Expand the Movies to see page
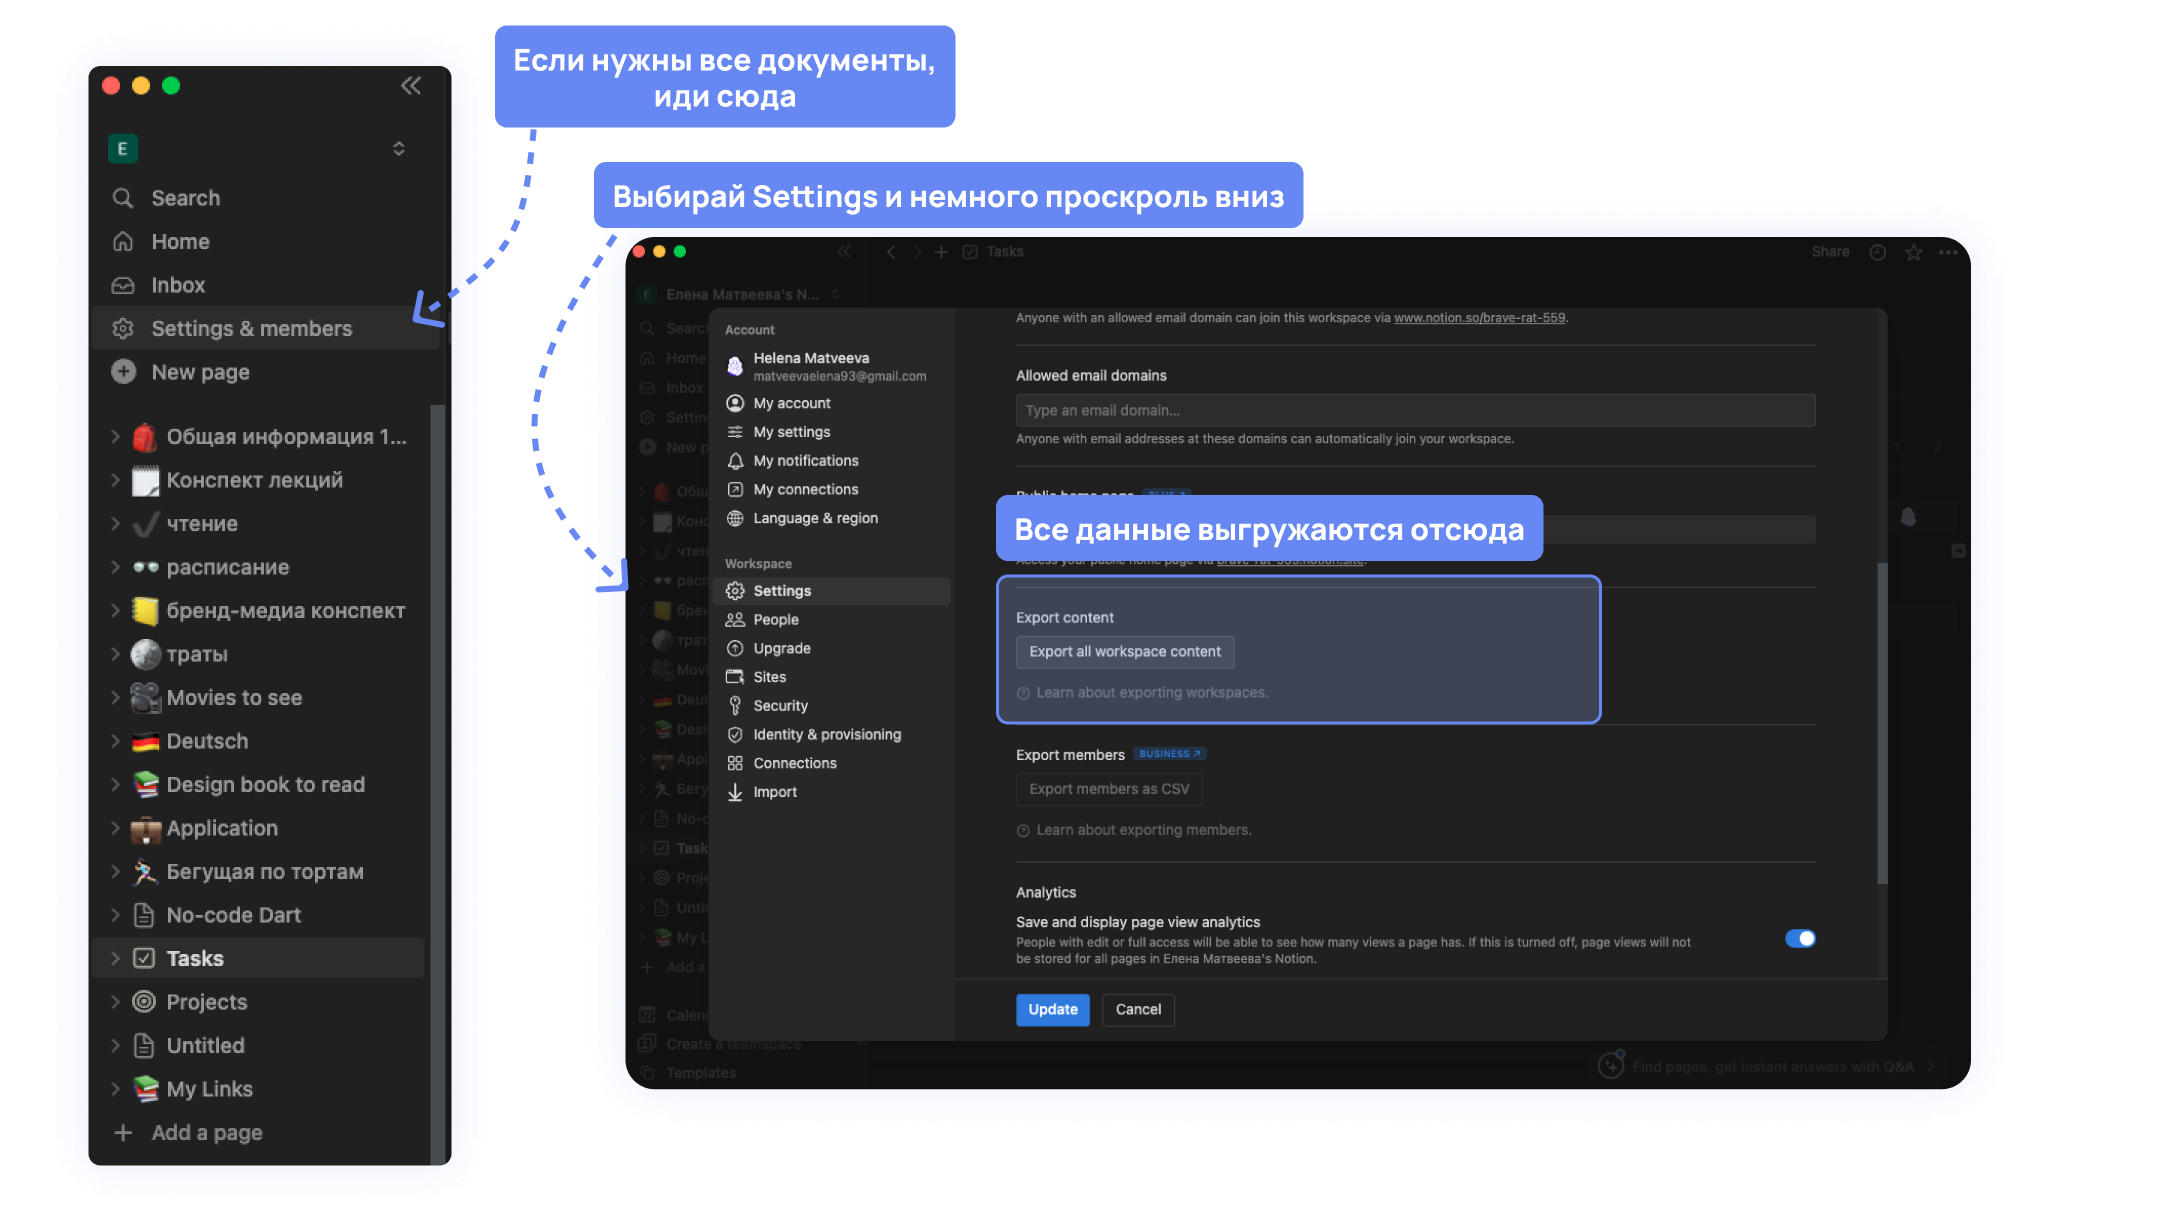 (x=115, y=698)
